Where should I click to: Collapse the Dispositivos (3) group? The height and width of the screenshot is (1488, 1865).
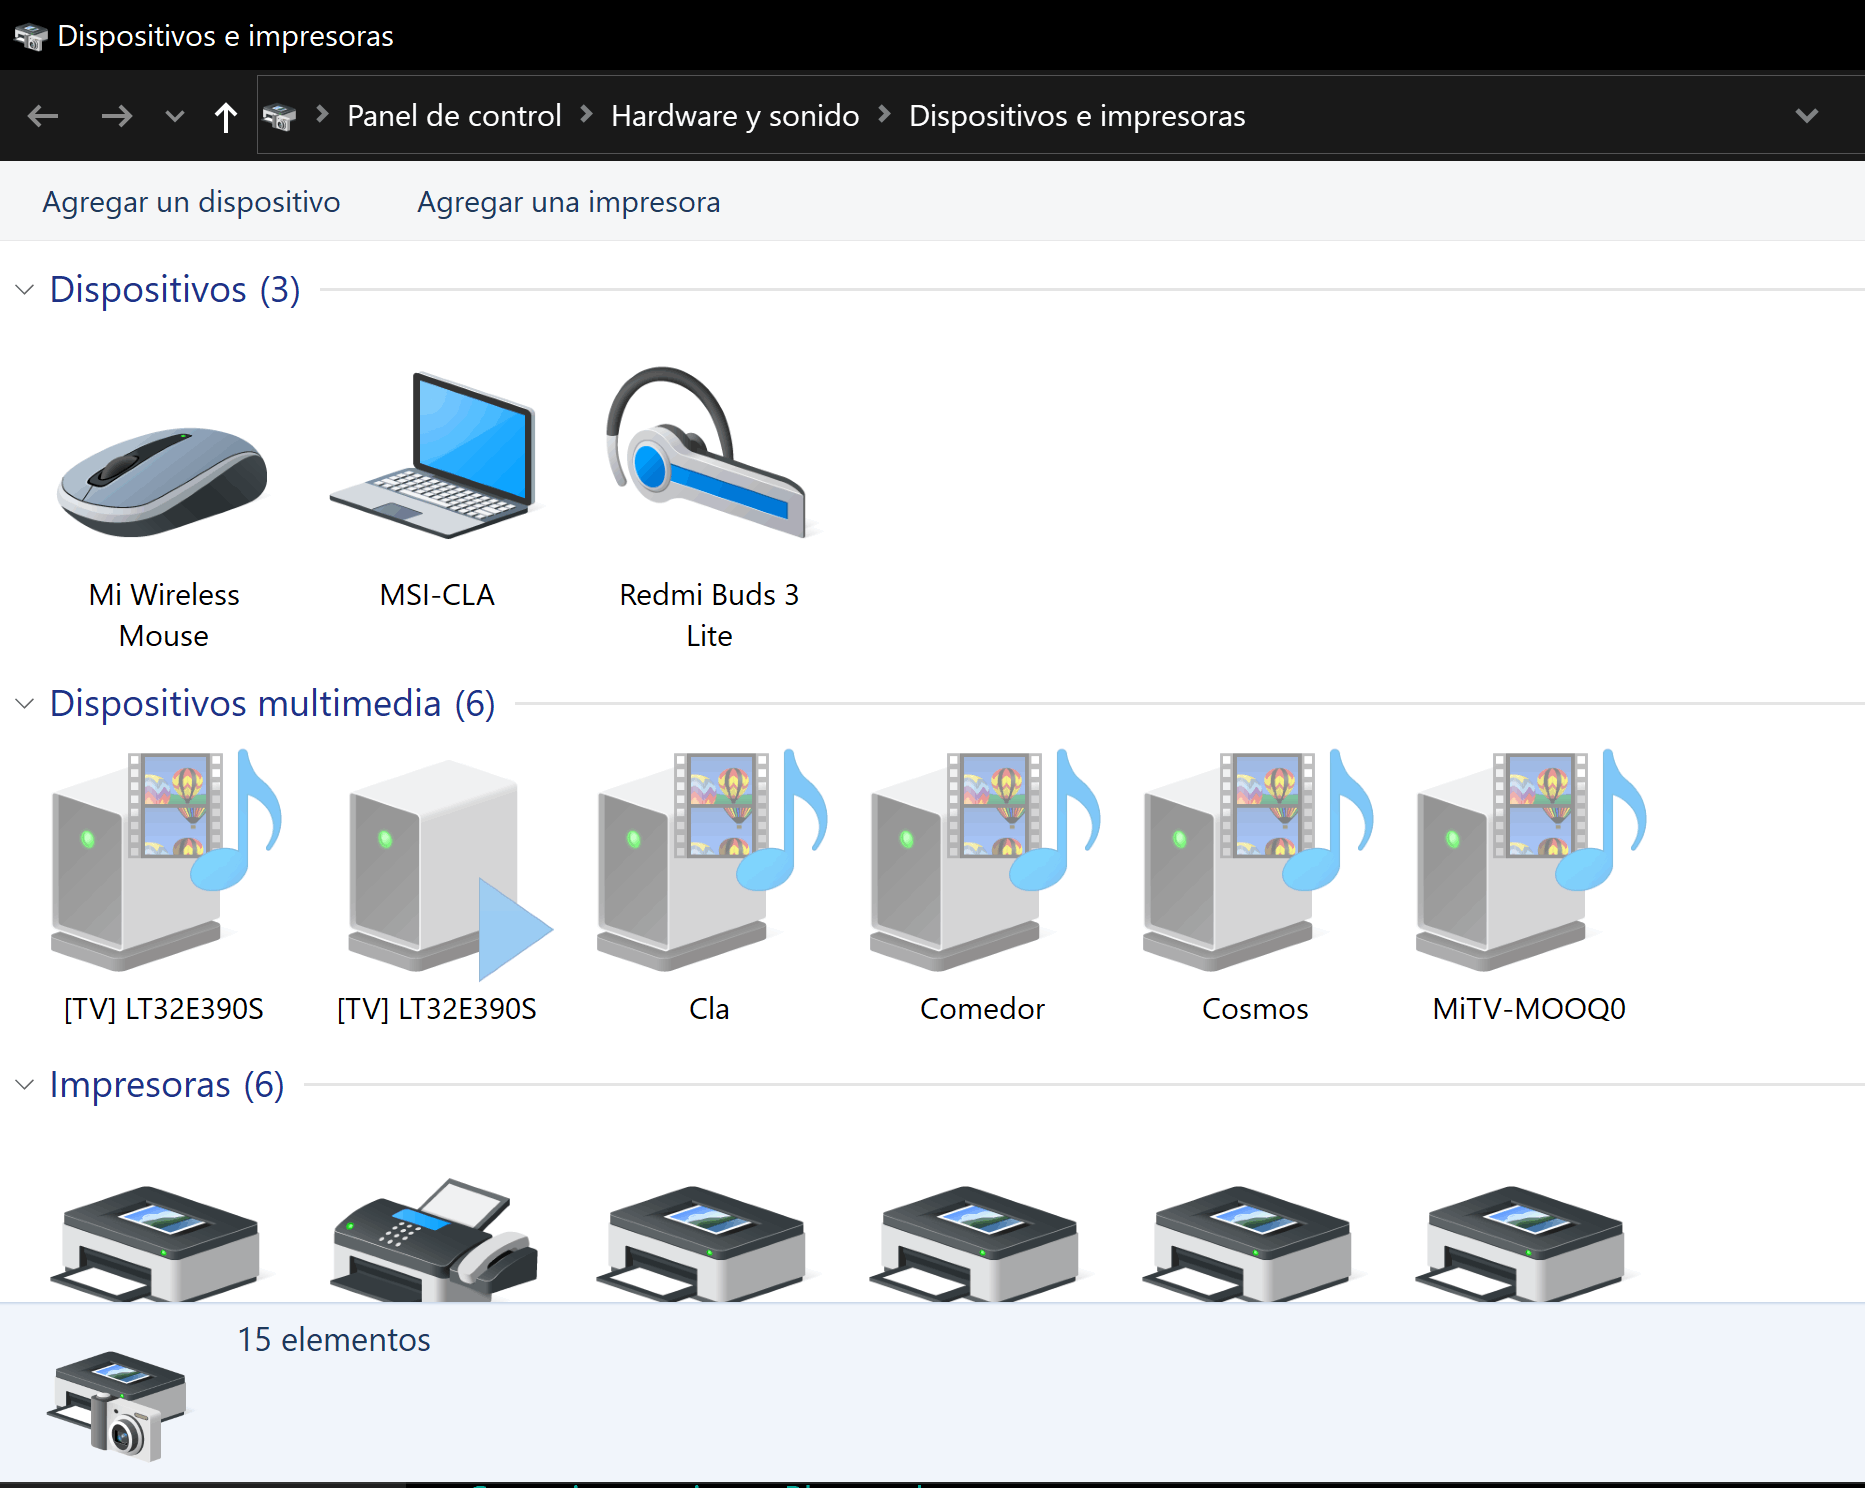point(25,290)
